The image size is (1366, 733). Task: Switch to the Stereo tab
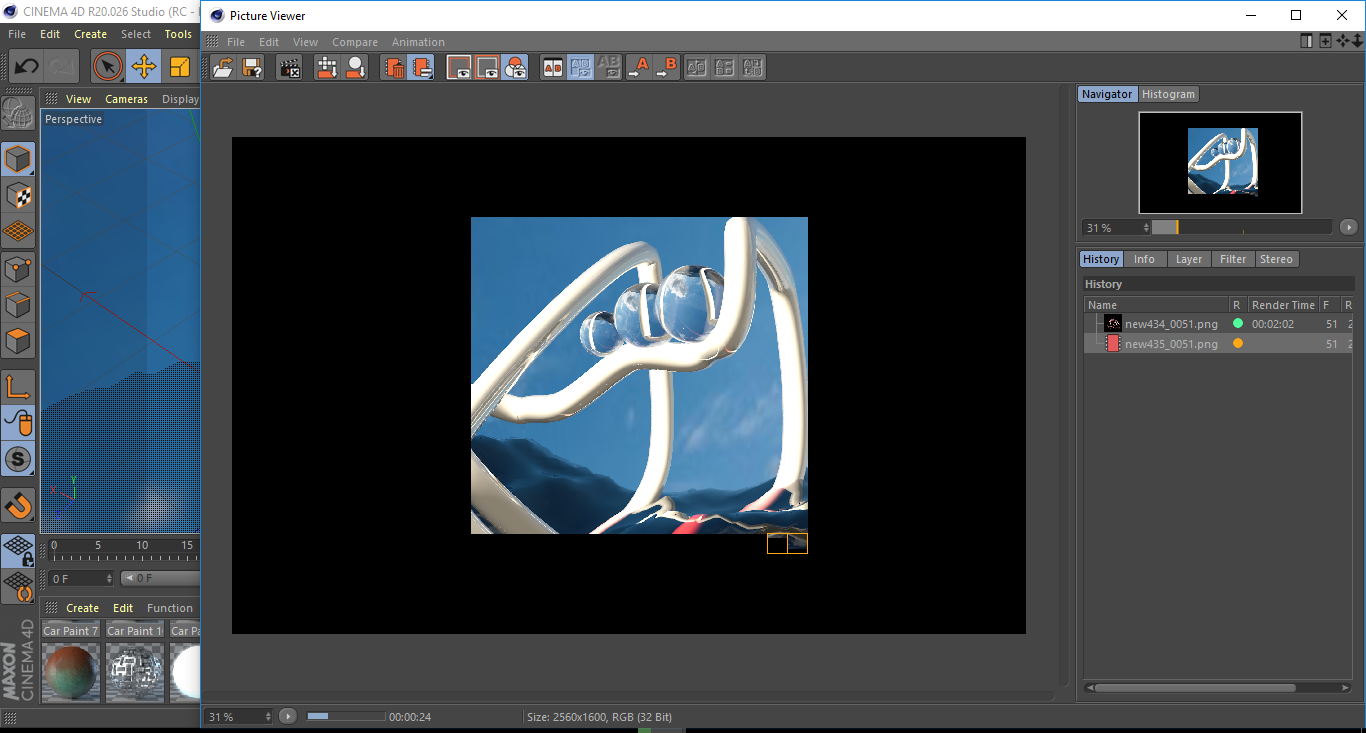tap(1276, 259)
